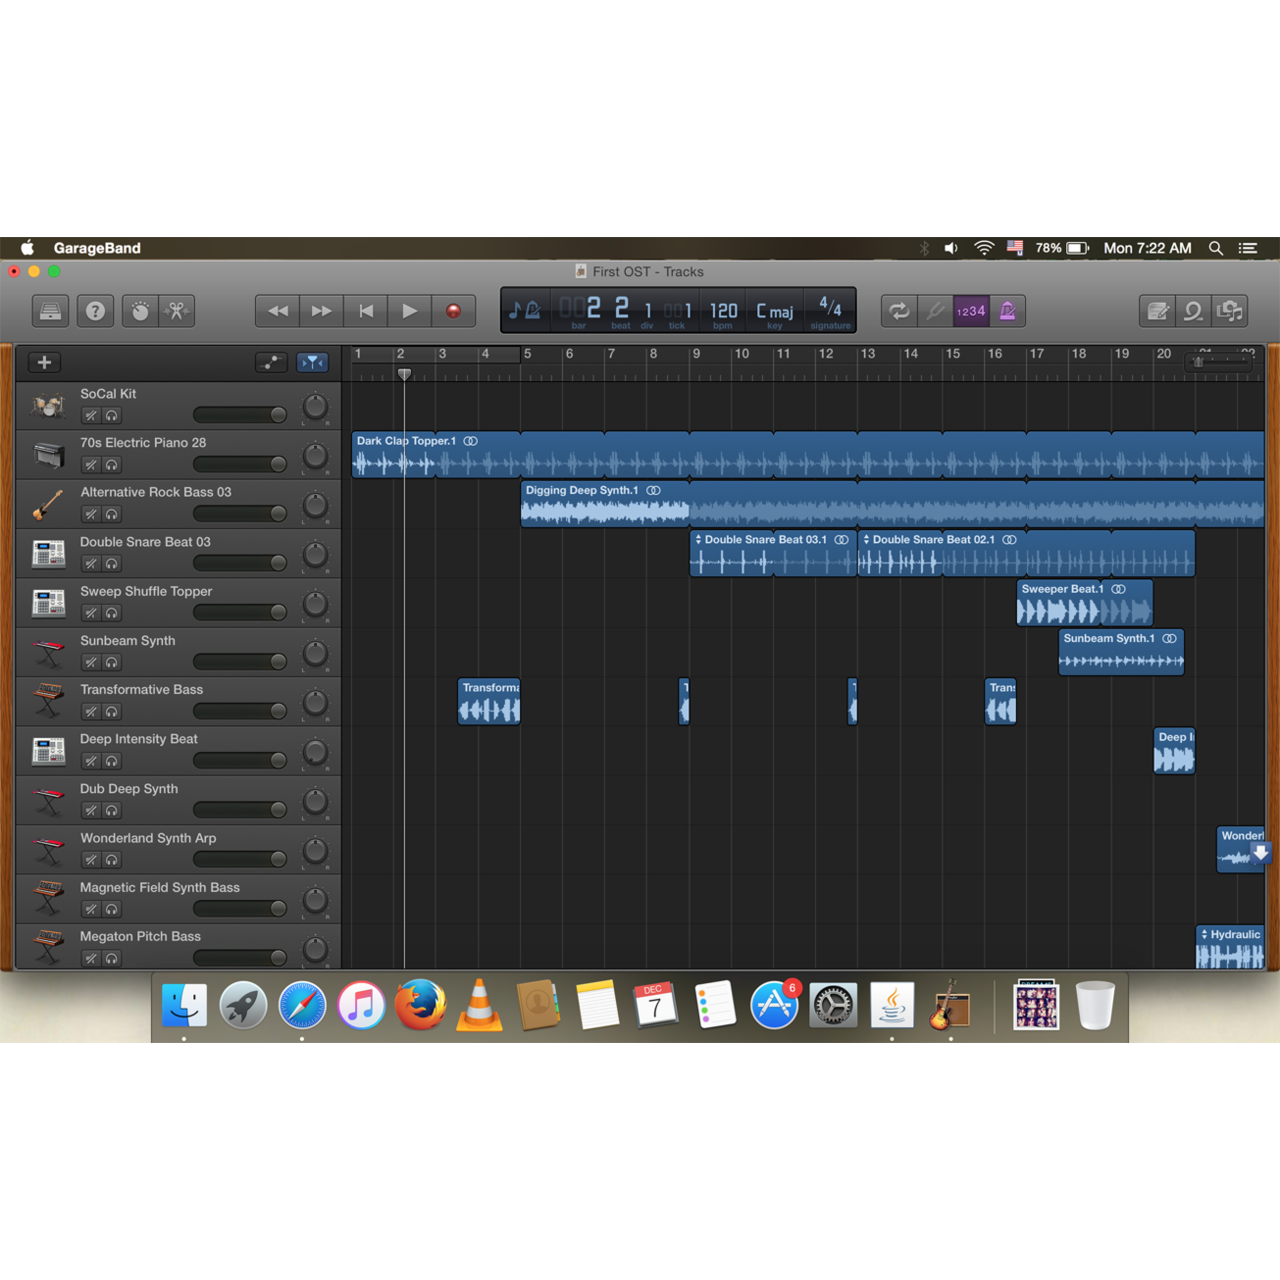The width and height of the screenshot is (1280, 1280).
Task: Toggle the 1234 Count-in button
Action: tap(971, 311)
